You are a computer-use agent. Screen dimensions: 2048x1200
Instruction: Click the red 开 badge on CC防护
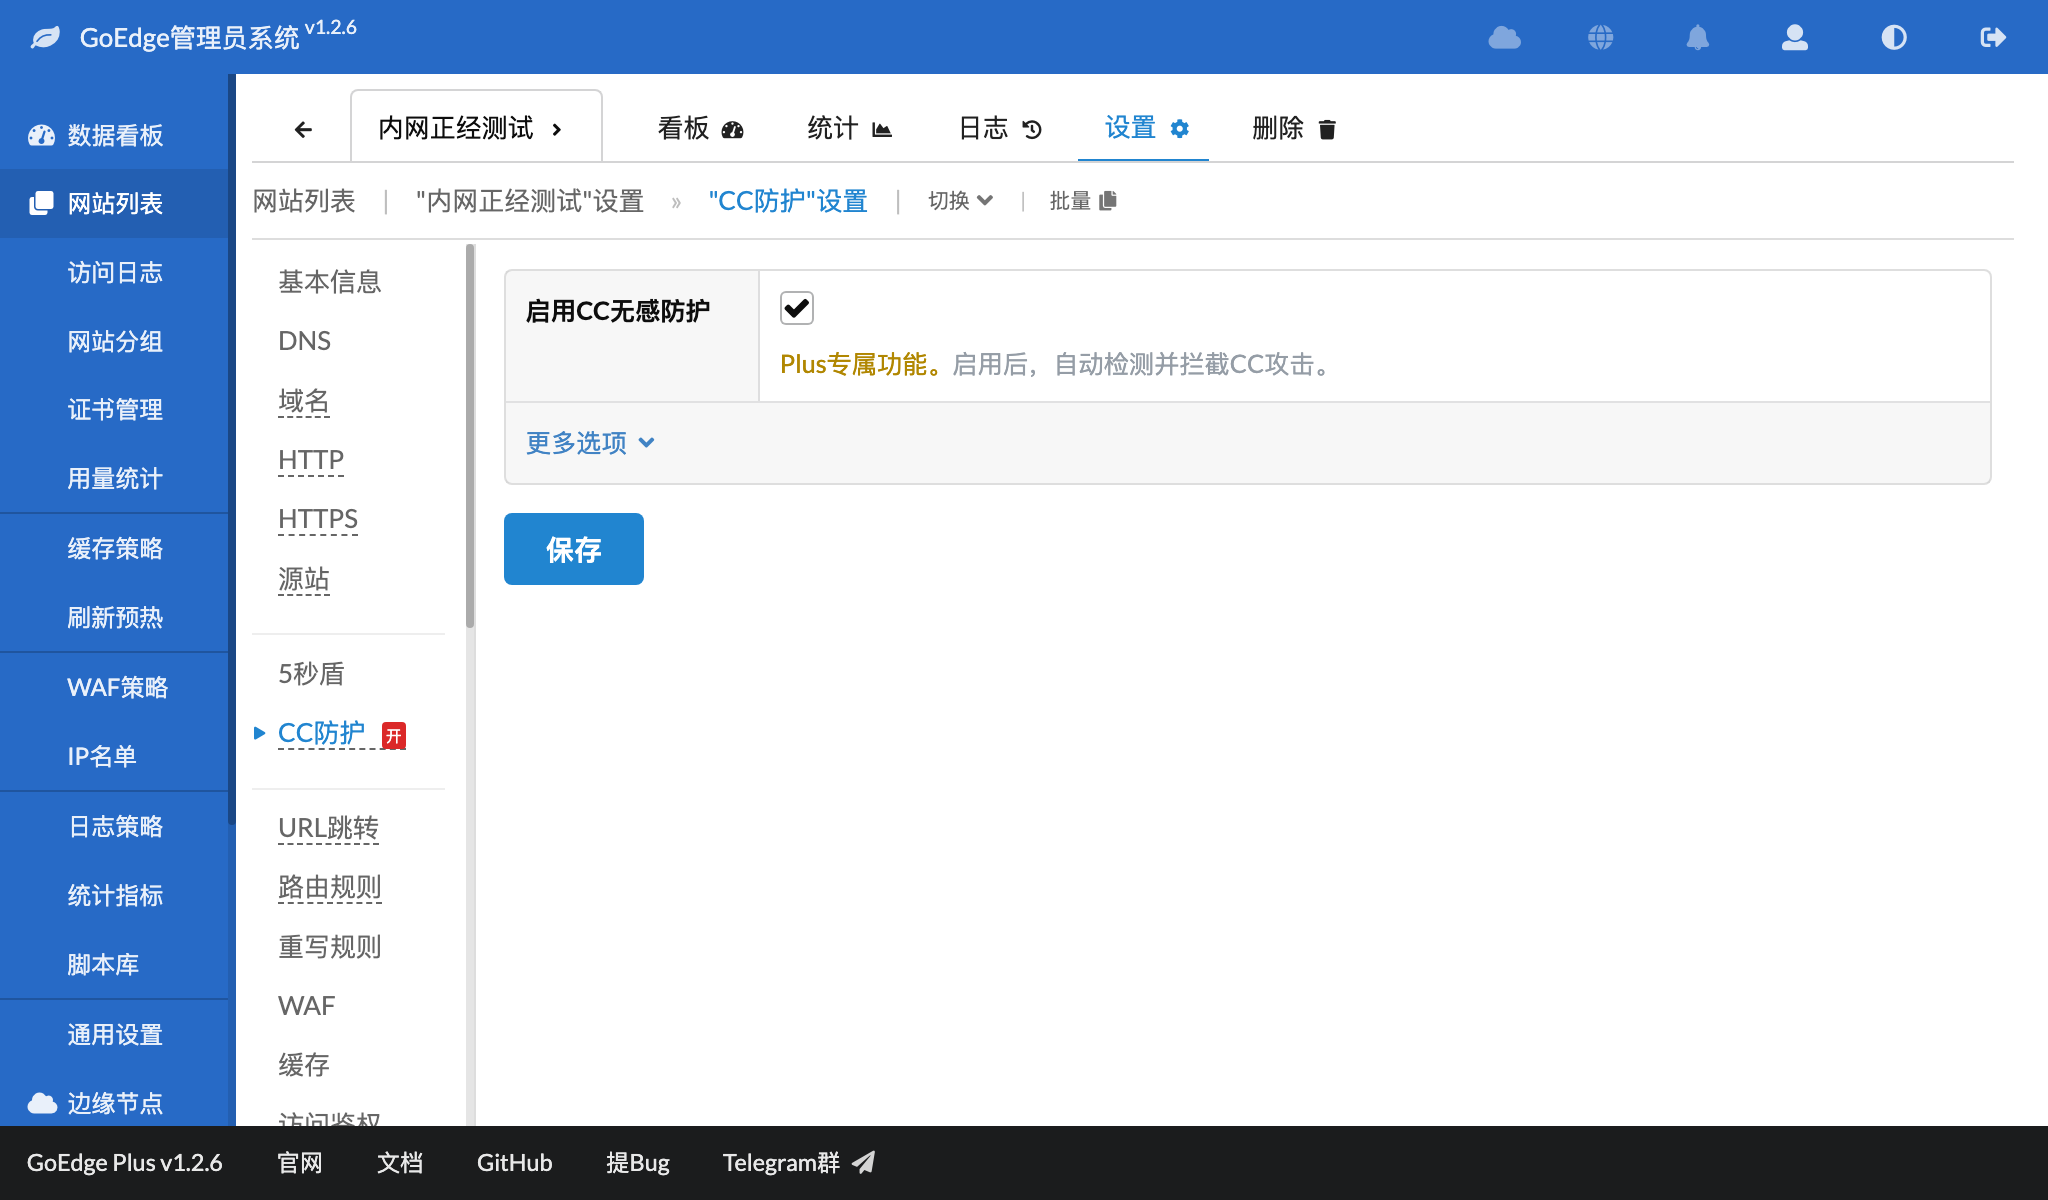pyautogui.click(x=394, y=736)
